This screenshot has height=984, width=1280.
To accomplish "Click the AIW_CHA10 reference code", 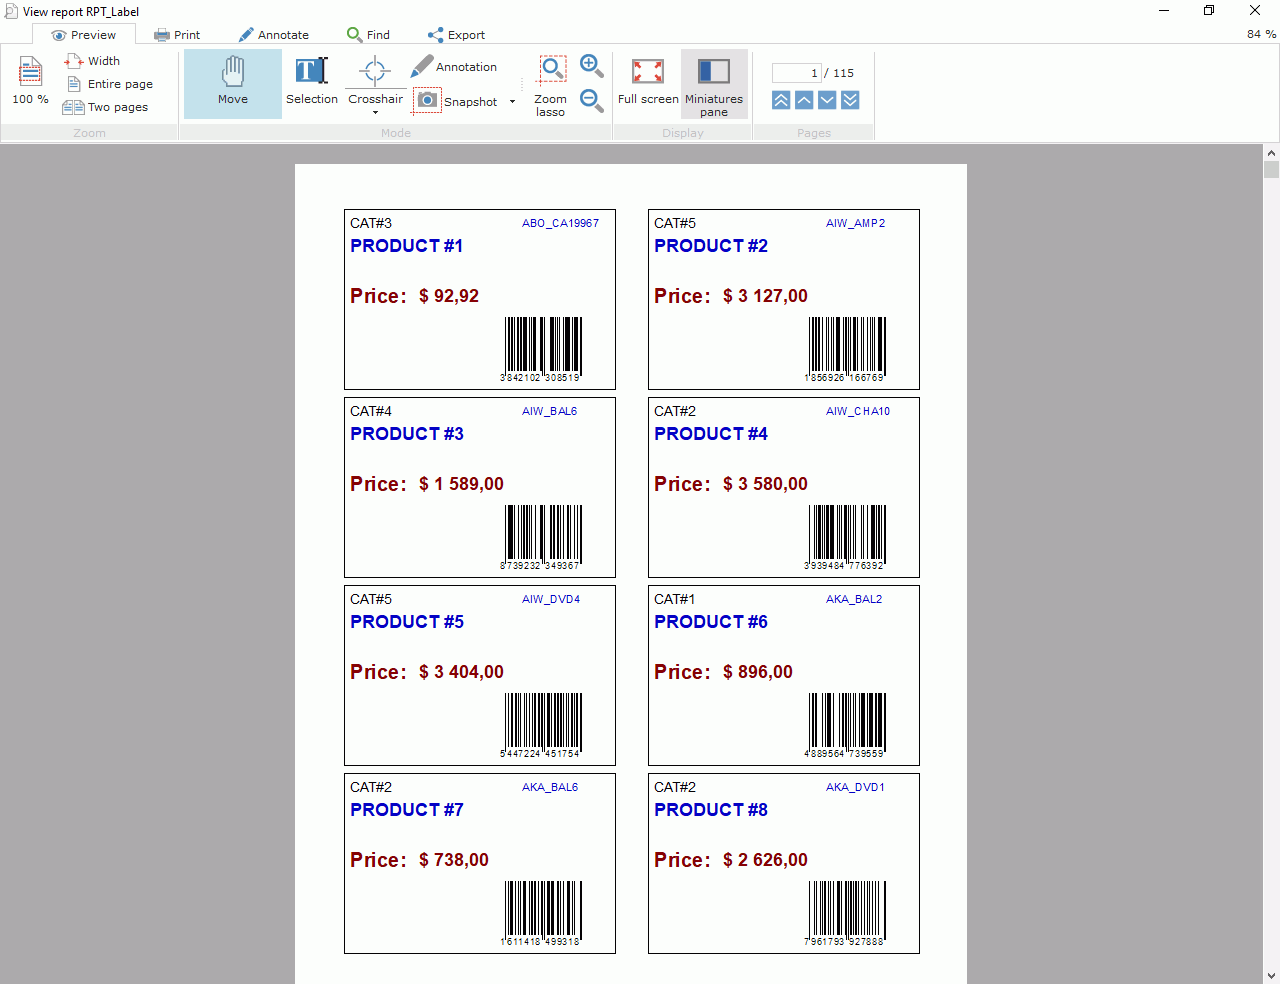I will [858, 411].
